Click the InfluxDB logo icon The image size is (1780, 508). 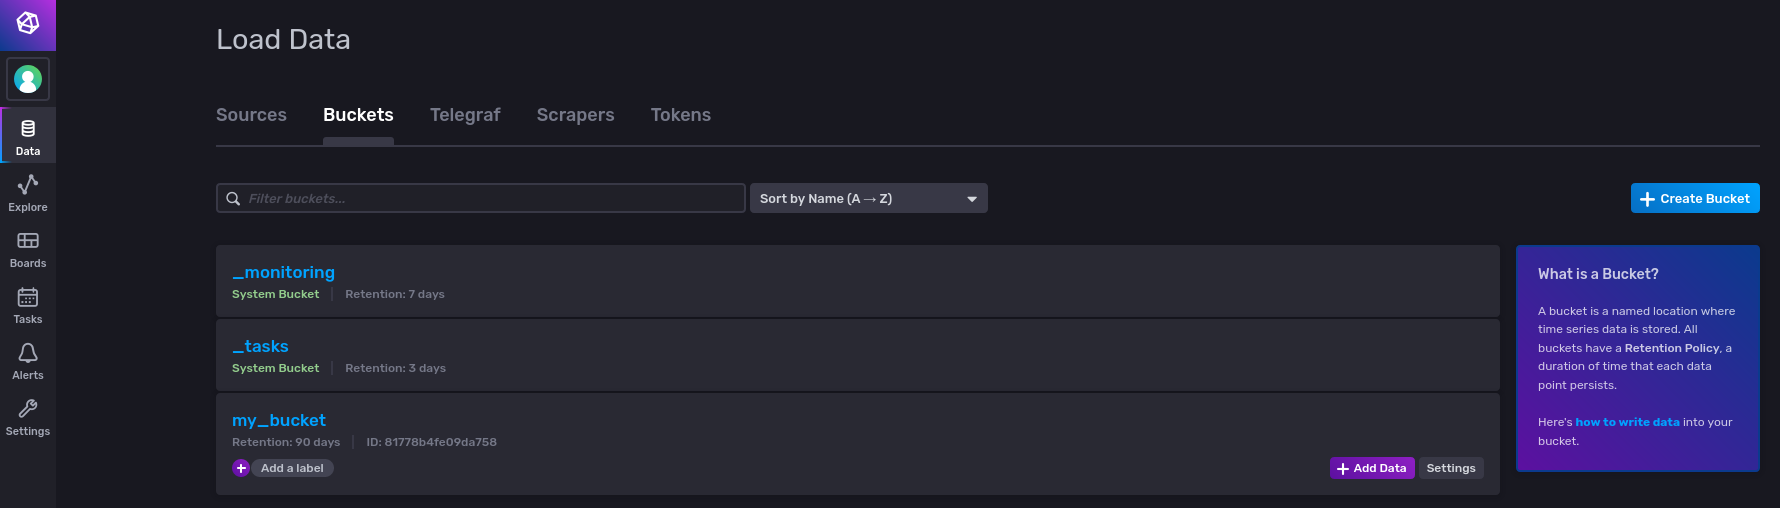click(x=28, y=23)
